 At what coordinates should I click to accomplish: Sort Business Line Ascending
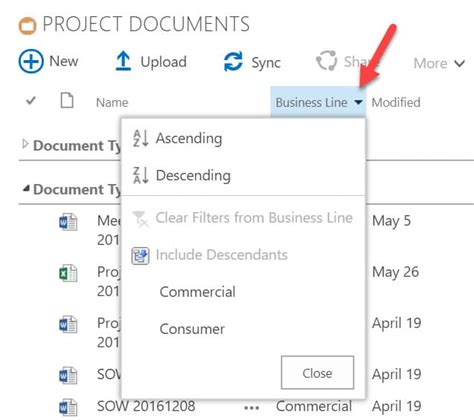[189, 138]
